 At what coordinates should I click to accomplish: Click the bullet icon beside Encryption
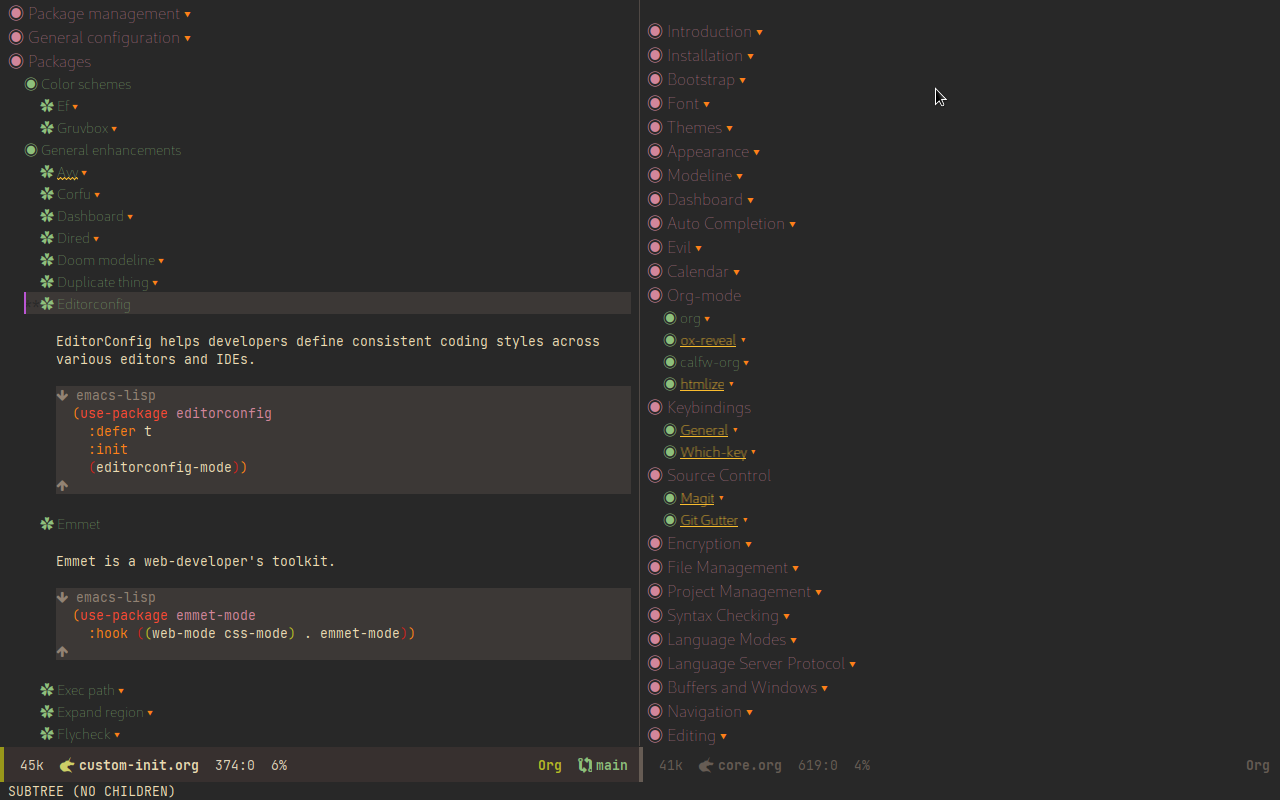[655, 544]
